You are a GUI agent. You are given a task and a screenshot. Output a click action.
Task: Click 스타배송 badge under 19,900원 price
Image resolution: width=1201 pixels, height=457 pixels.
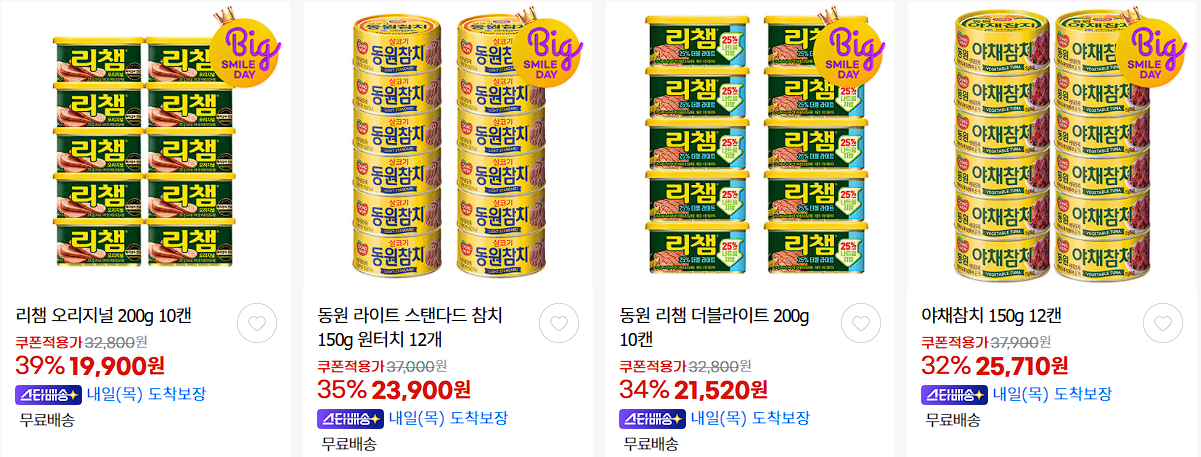tap(47, 394)
